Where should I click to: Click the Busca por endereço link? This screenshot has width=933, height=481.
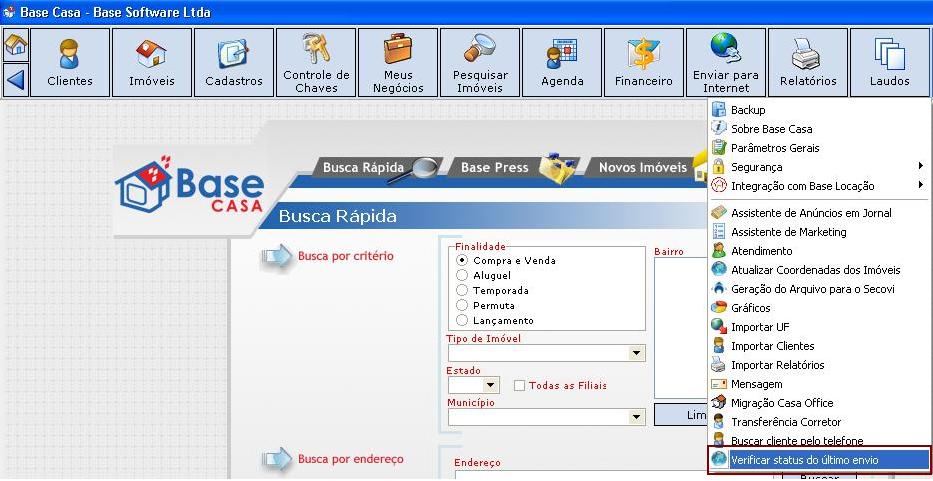point(350,459)
